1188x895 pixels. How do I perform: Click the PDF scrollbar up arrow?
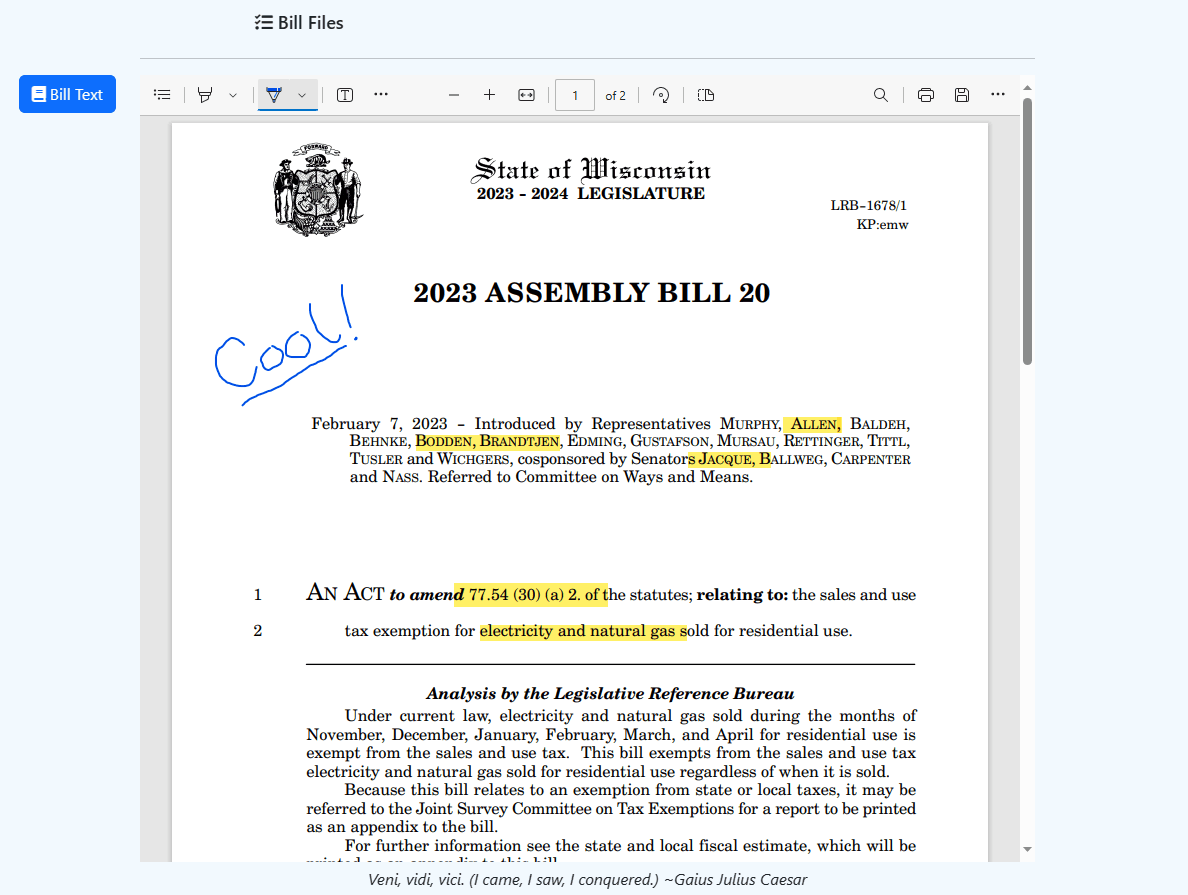pos(1027,89)
